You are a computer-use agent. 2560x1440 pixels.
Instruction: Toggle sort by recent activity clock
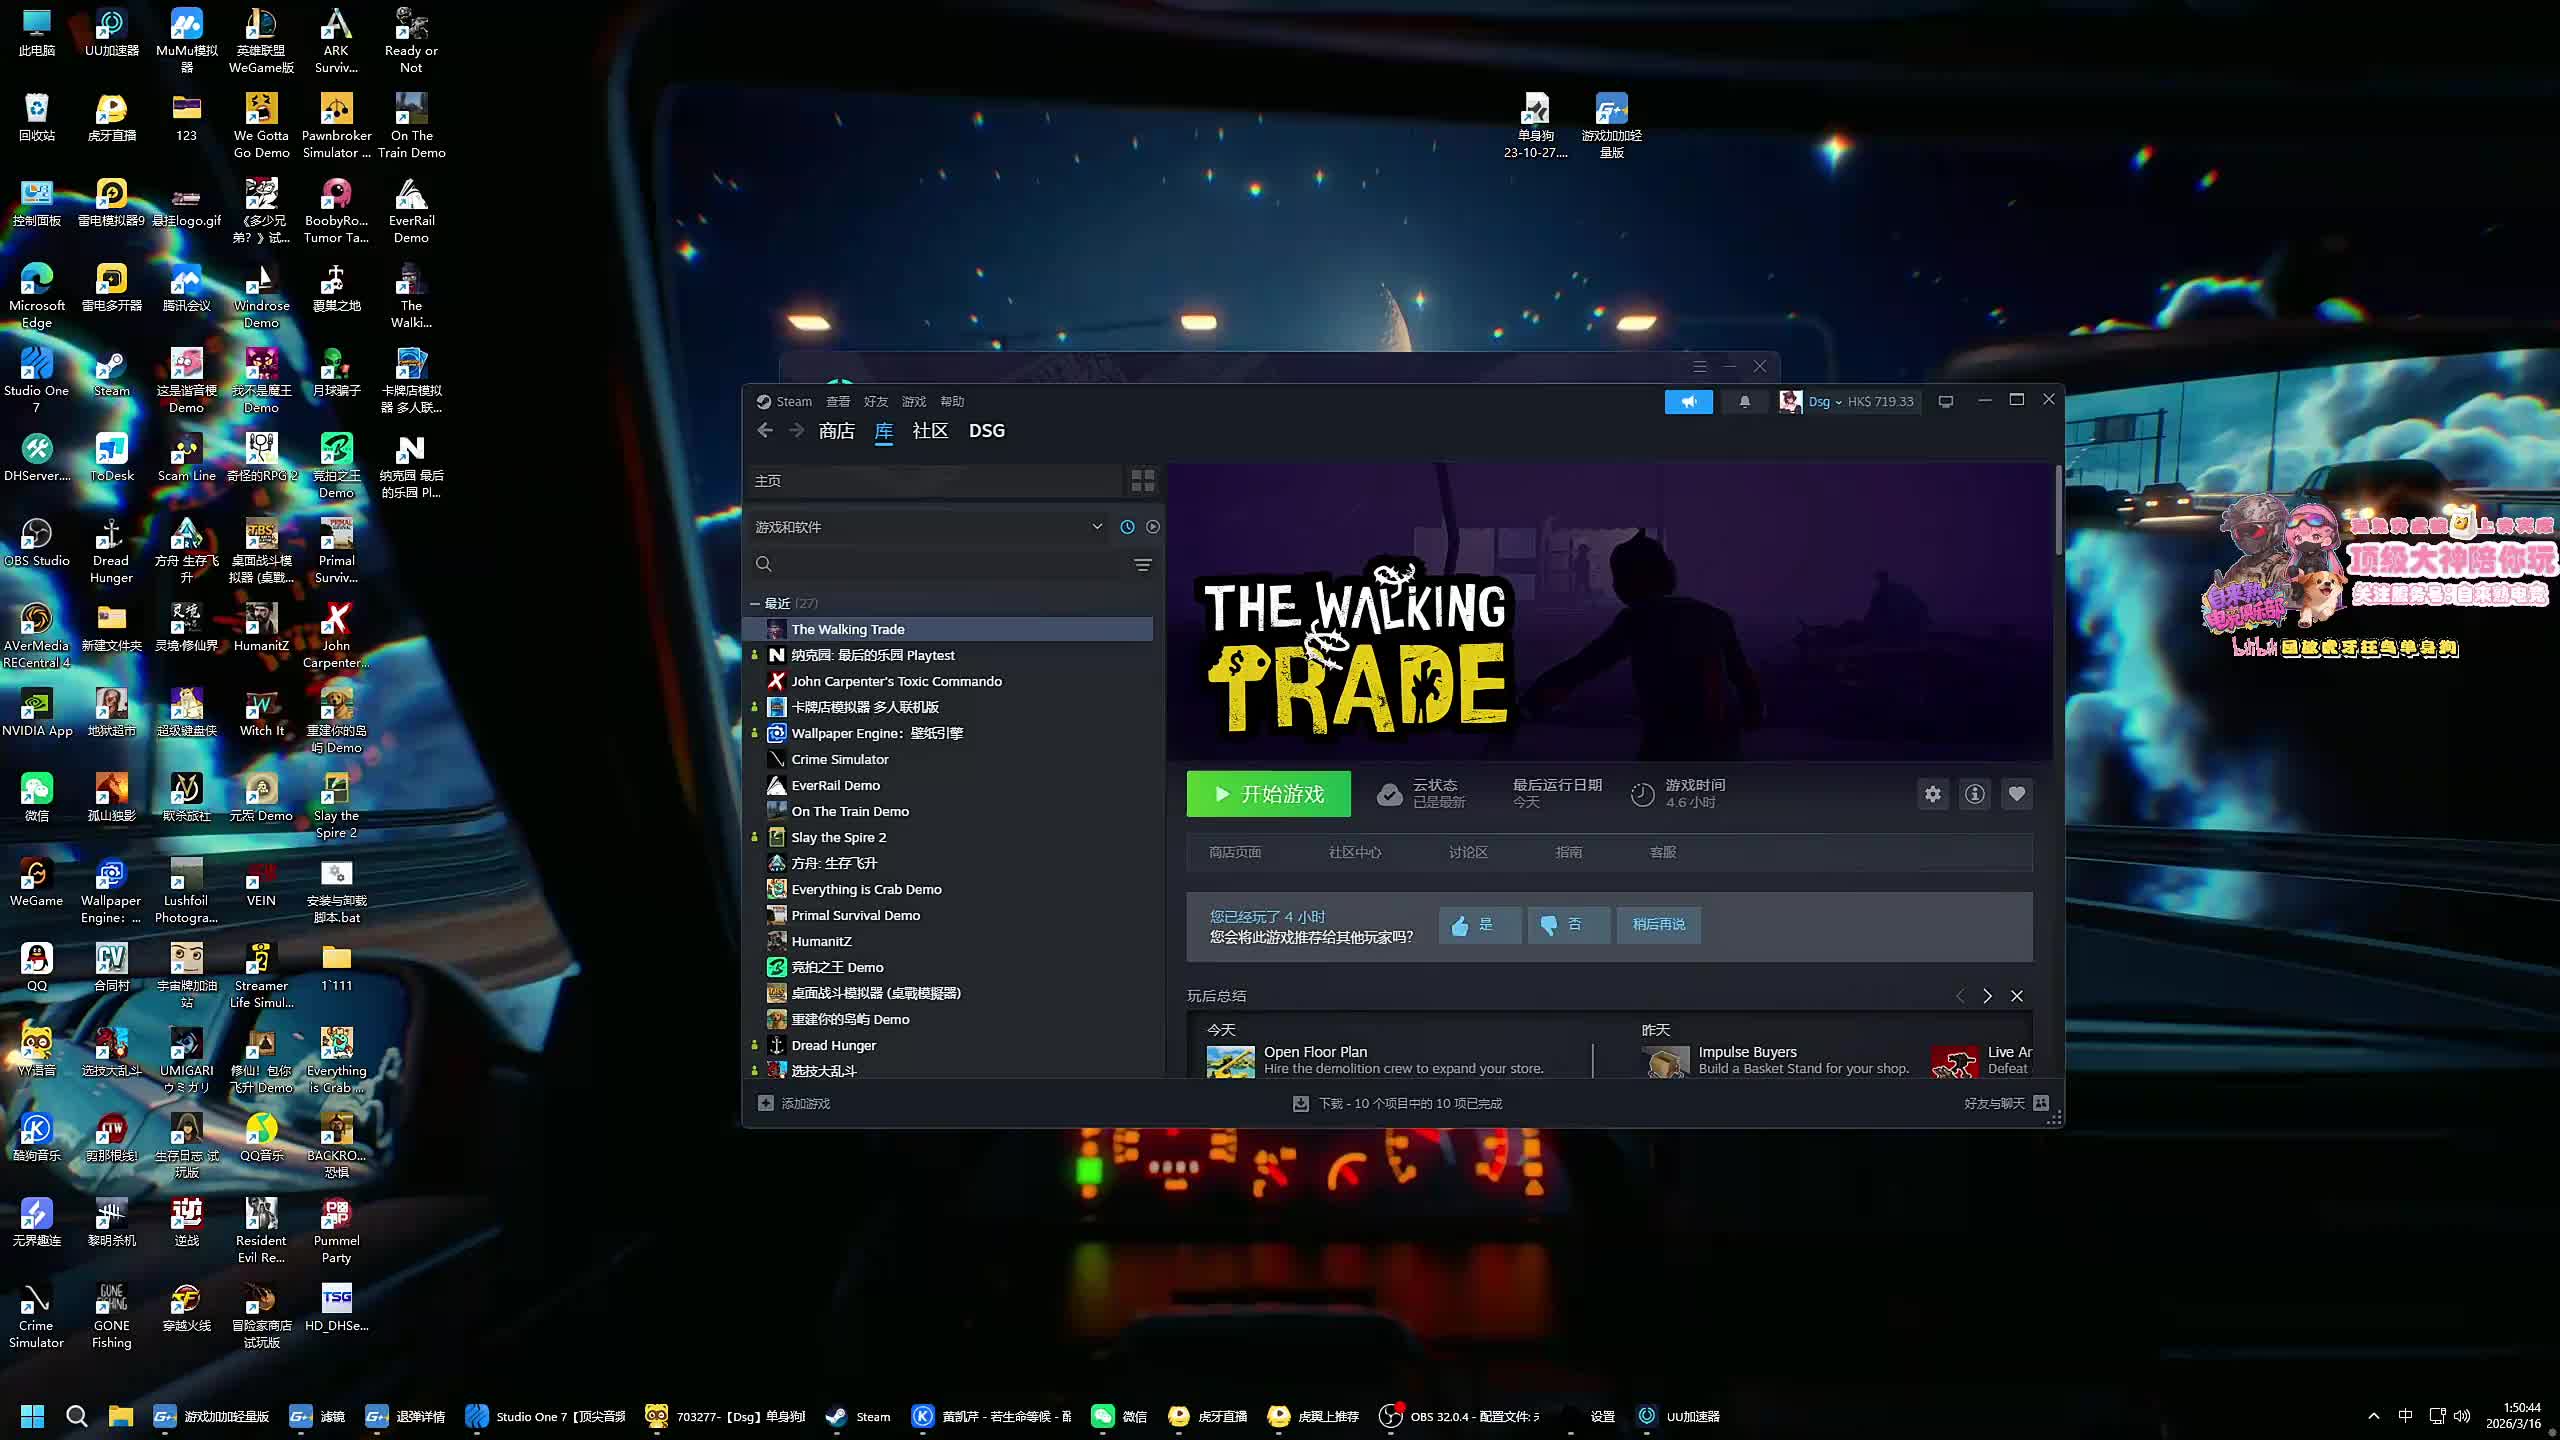click(1127, 527)
